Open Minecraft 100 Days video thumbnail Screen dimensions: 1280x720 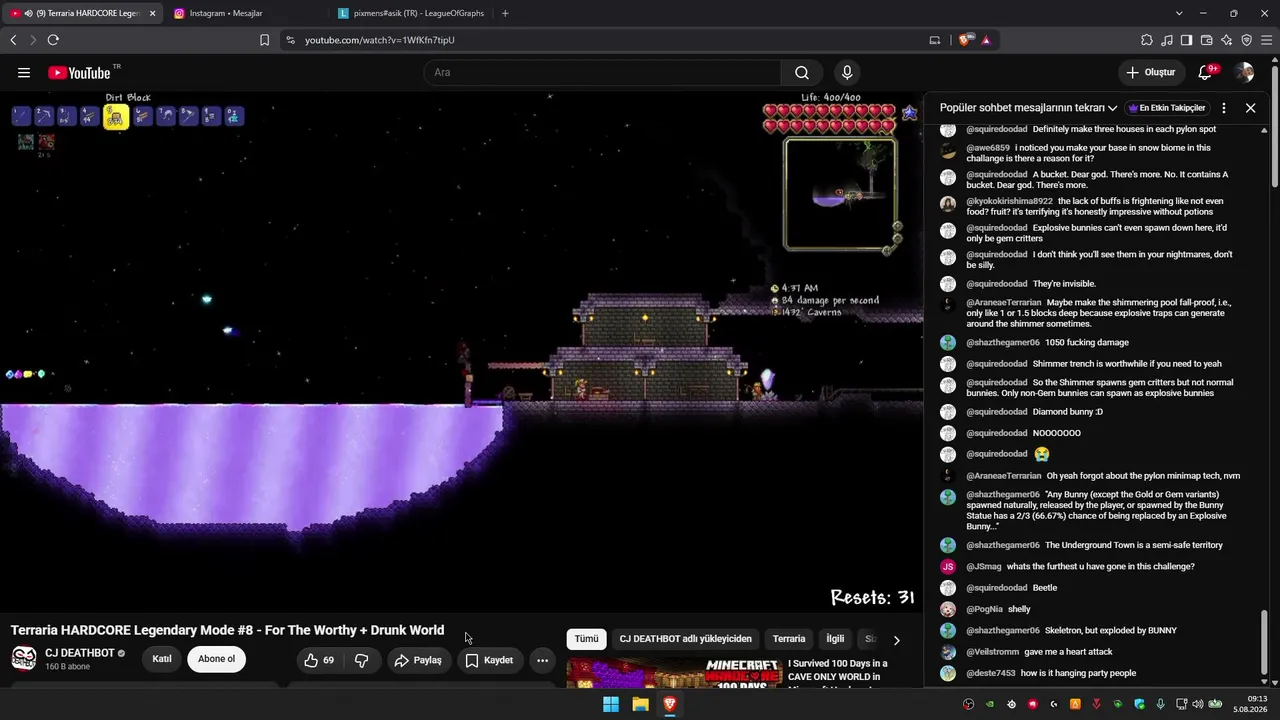click(673, 672)
